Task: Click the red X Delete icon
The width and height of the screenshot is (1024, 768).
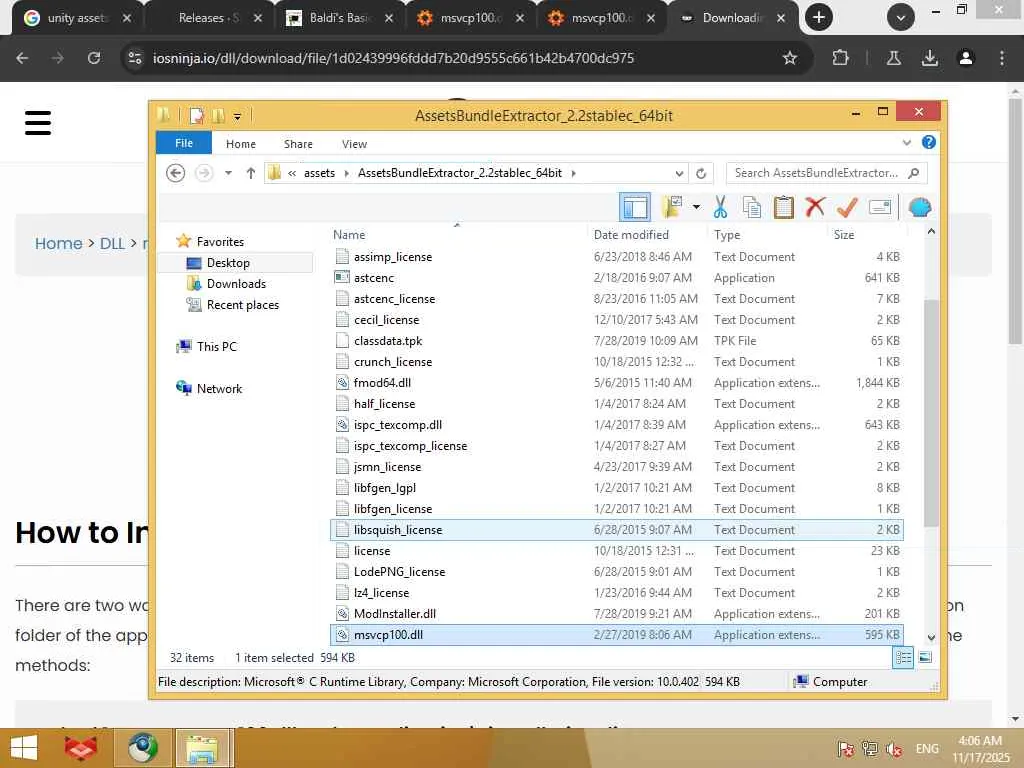Action: point(814,208)
